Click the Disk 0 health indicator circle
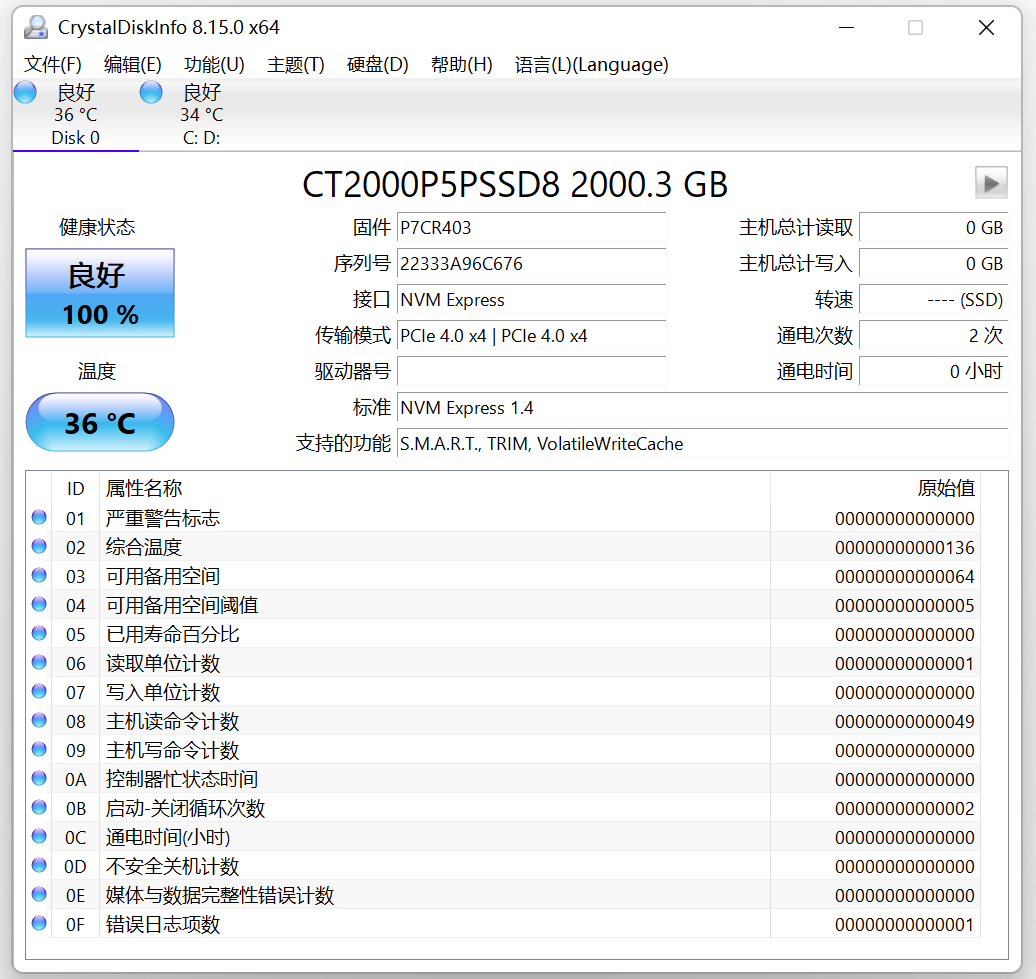Image resolution: width=1036 pixels, height=979 pixels. [x=23, y=91]
